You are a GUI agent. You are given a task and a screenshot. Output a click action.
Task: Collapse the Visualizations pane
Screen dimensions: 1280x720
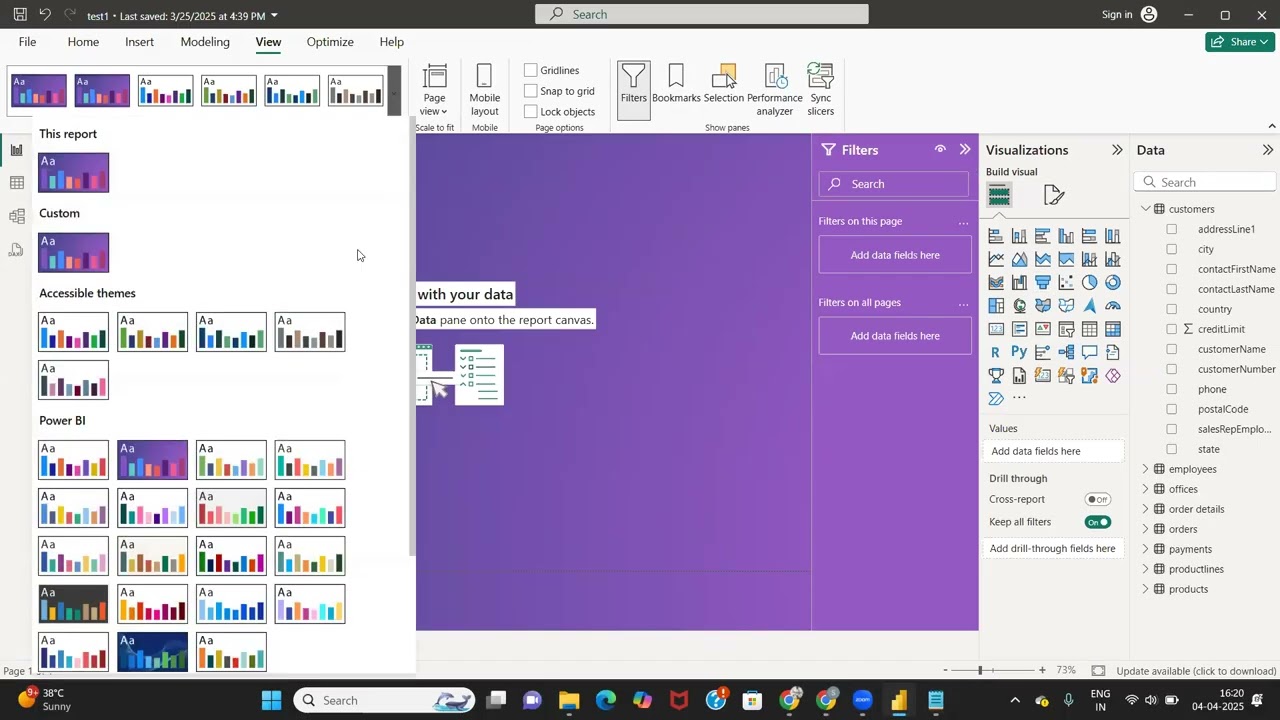pos(1117,150)
